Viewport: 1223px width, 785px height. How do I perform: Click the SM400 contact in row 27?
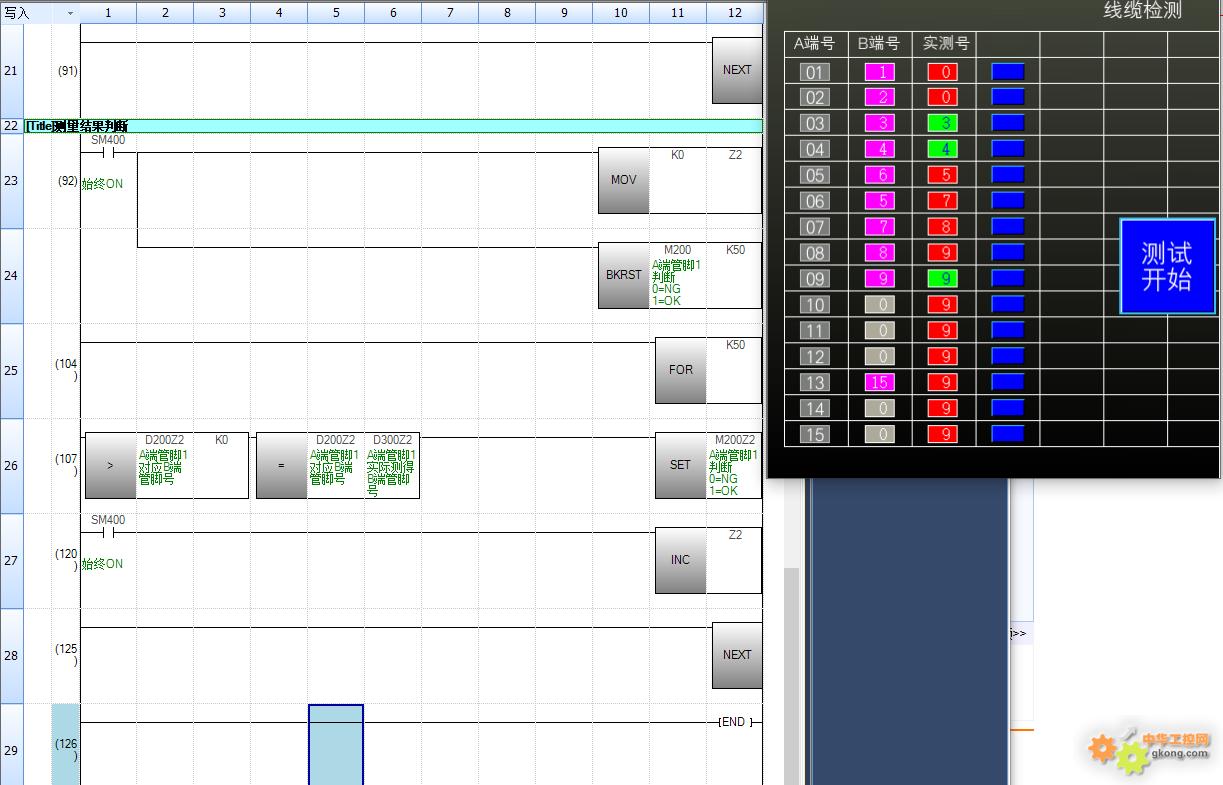pos(108,533)
